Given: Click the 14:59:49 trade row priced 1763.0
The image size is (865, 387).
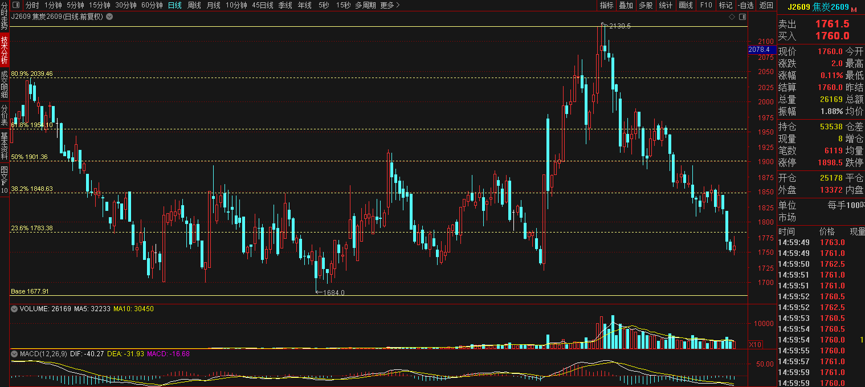Looking at the screenshot, I should coord(820,242).
